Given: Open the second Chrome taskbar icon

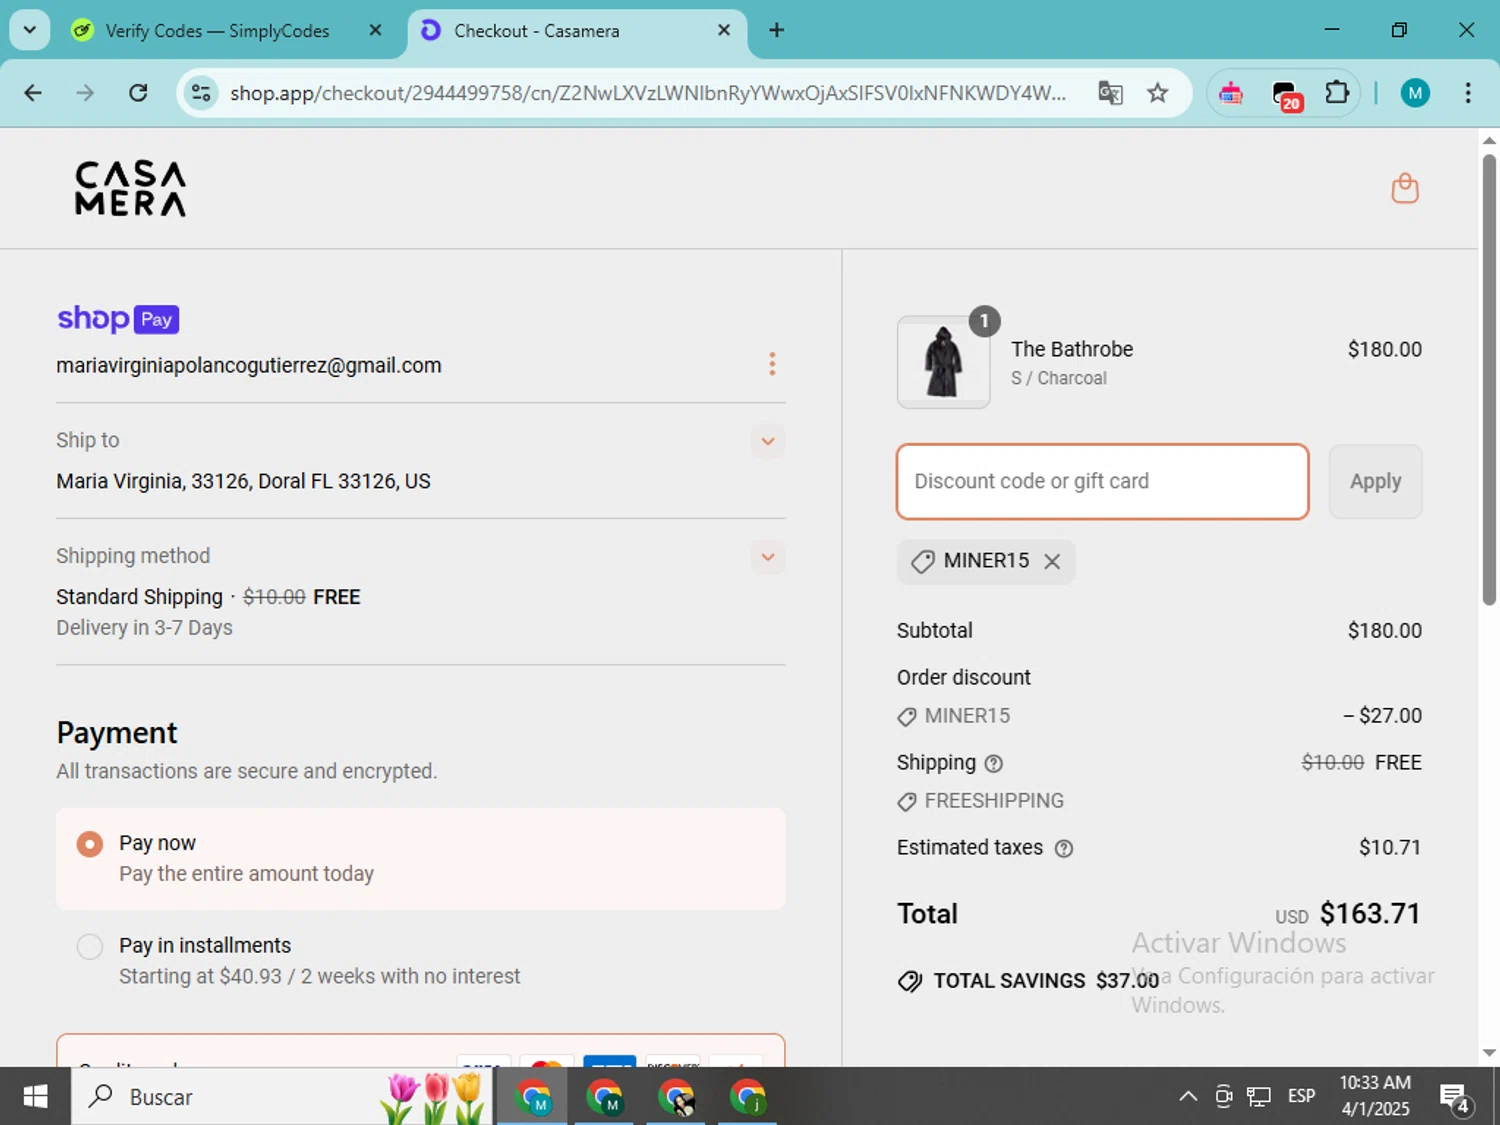Looking at the screenshot, I should 605,1097.
